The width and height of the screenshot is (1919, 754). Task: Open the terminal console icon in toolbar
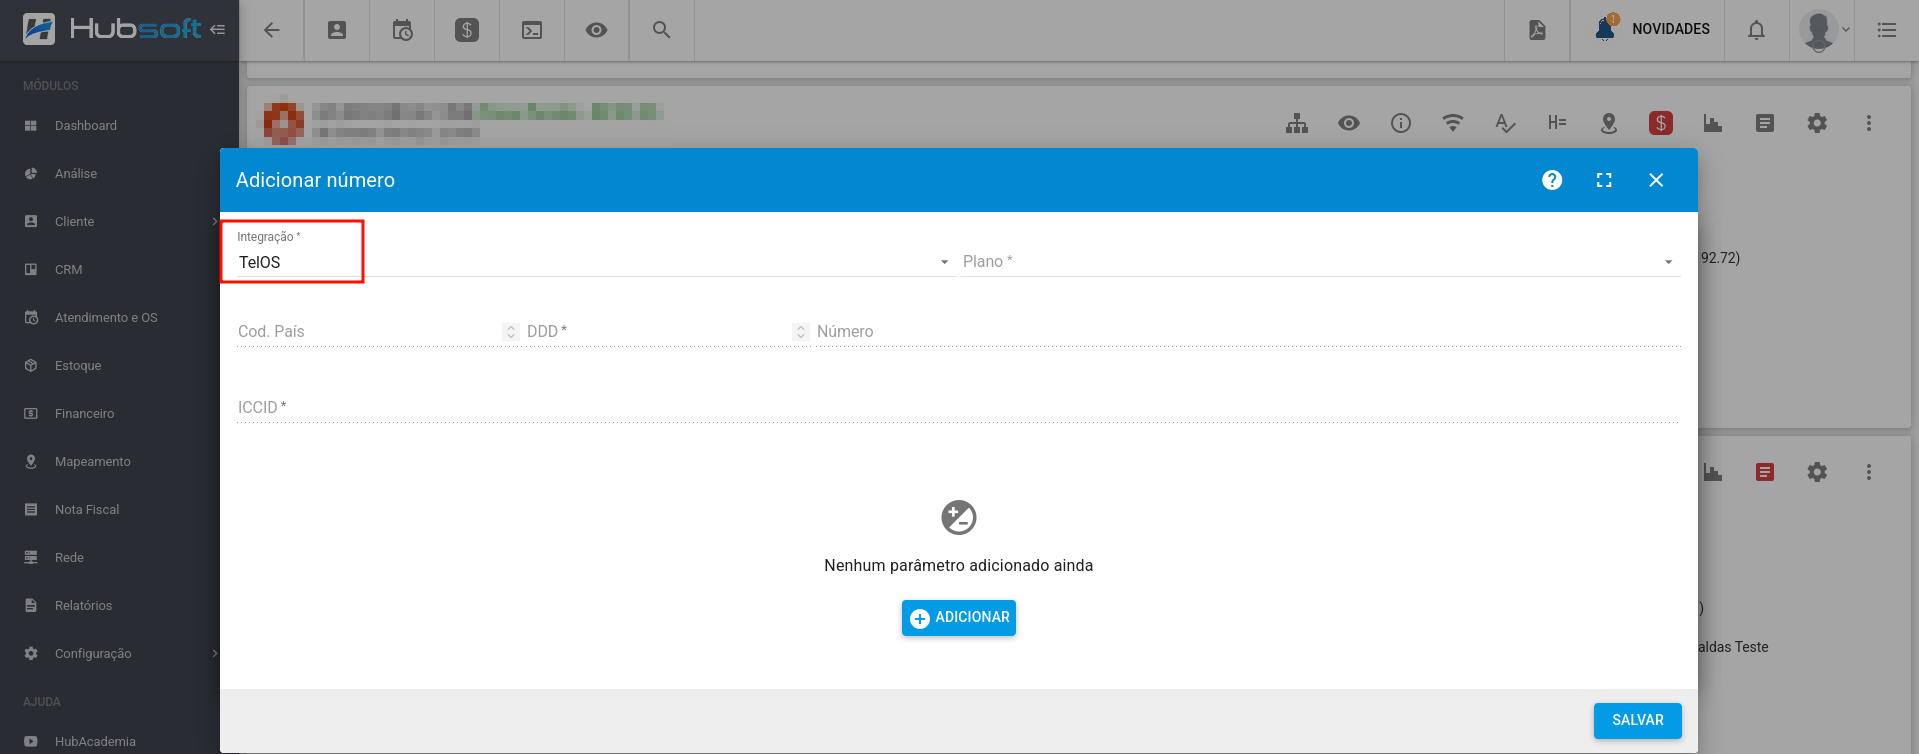[x=532, y=30]
